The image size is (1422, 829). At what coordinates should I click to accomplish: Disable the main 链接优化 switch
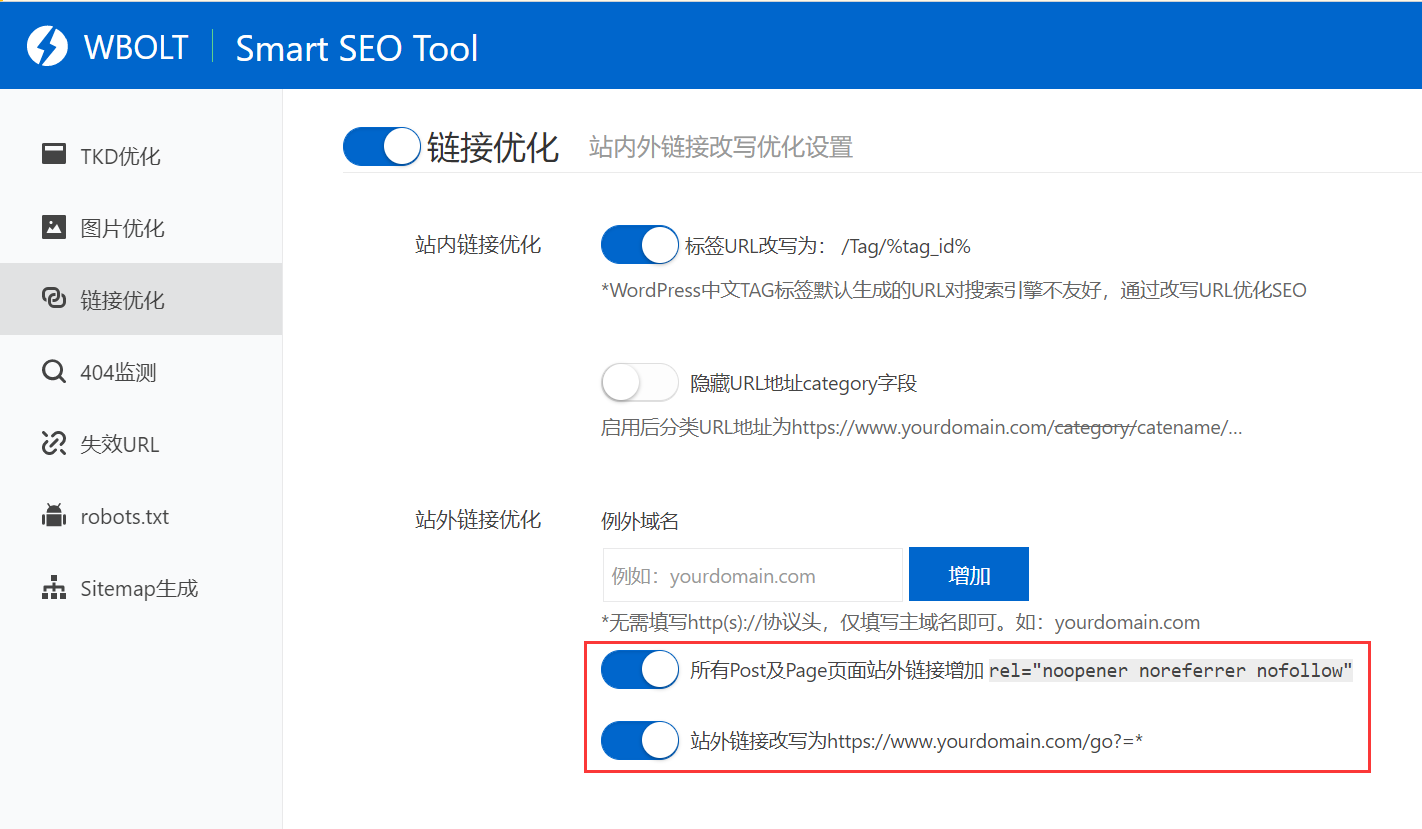point(381,146)
